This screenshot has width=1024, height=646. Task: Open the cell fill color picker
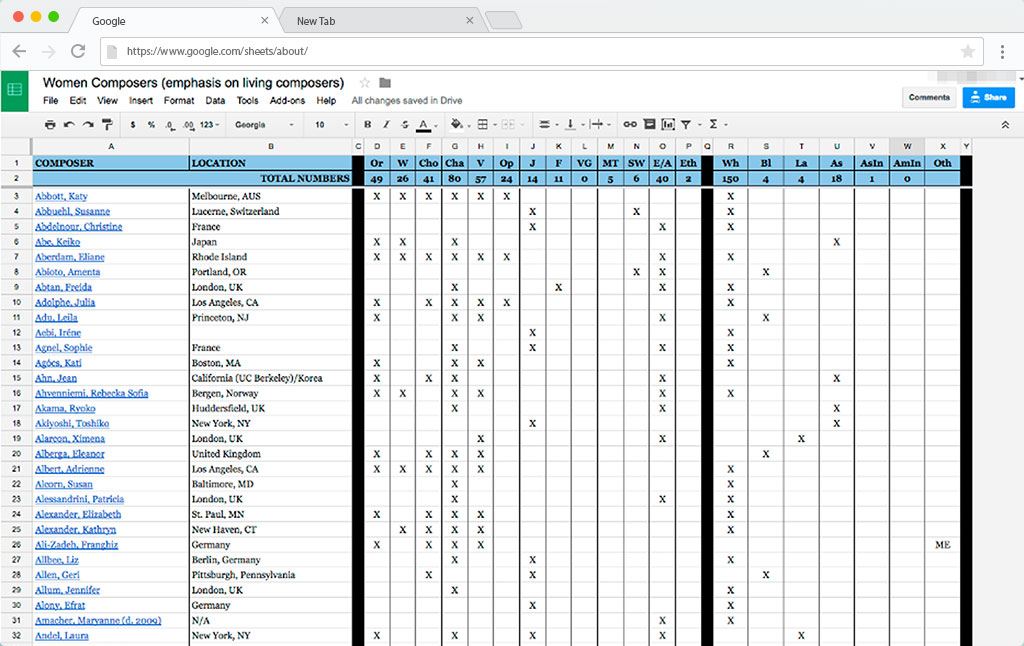pyautogui.click(x=456, y=124)
